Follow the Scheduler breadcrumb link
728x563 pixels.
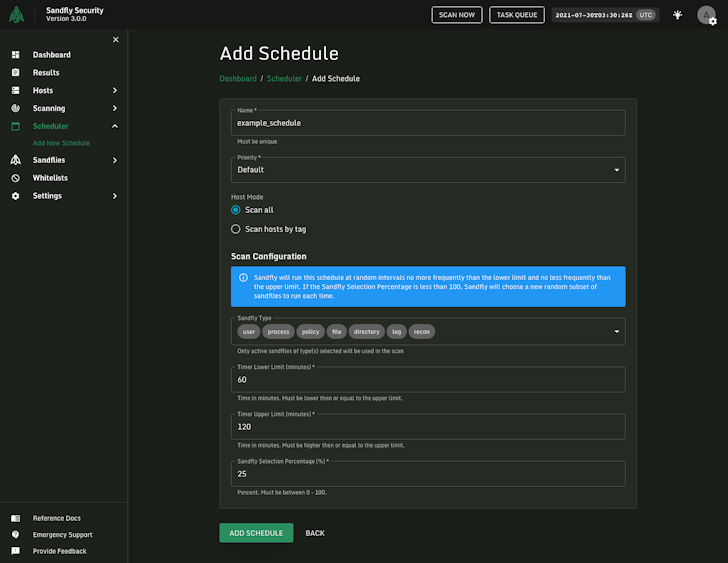tap(284, 78)
